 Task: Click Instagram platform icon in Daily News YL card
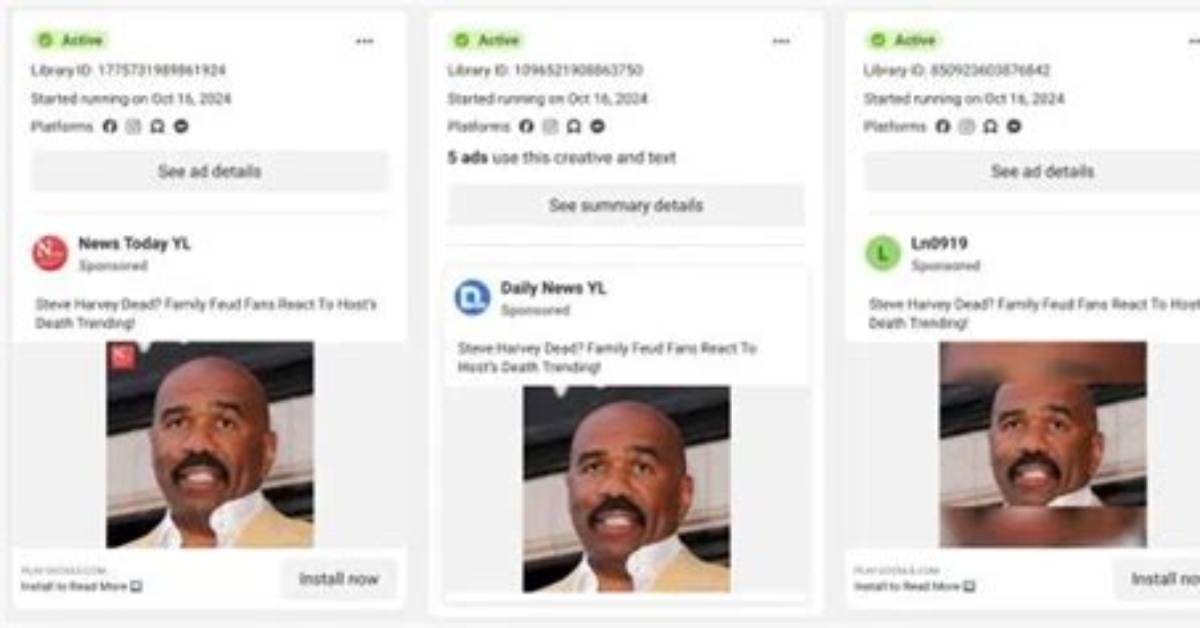[x=551, y=127]
